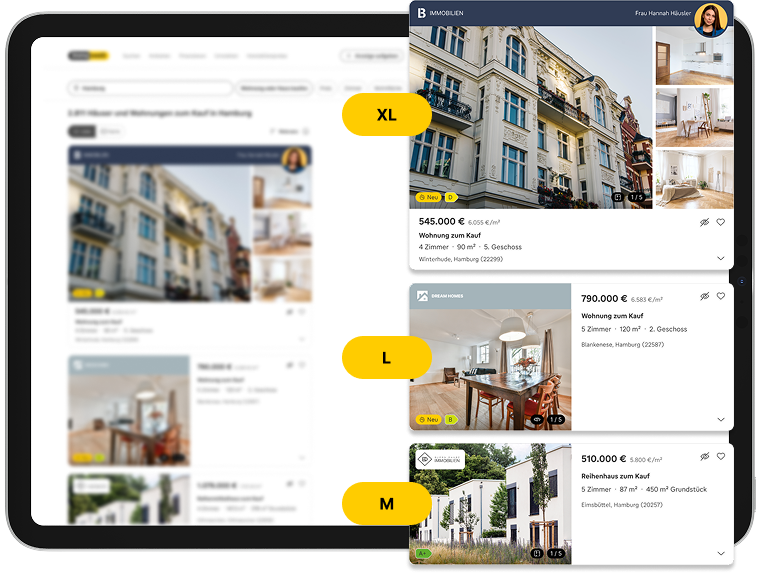Image resolution: width=757 pixels, height=573 pixels.
Task: Click the Hamburg search field on tablet
Action: pos(150,88)
